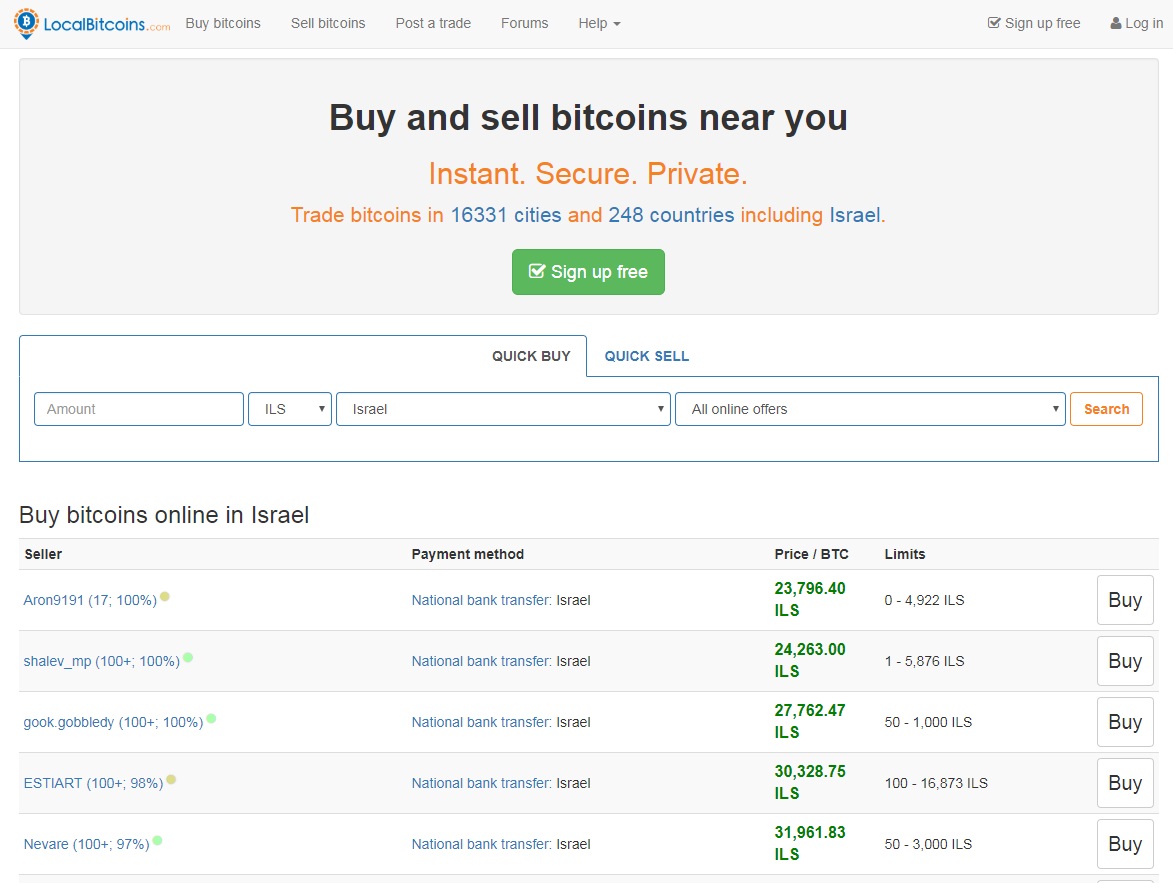Open Sell bitcoins in navigation
This screenshot has width=1173, height=883.
(328, 23)
